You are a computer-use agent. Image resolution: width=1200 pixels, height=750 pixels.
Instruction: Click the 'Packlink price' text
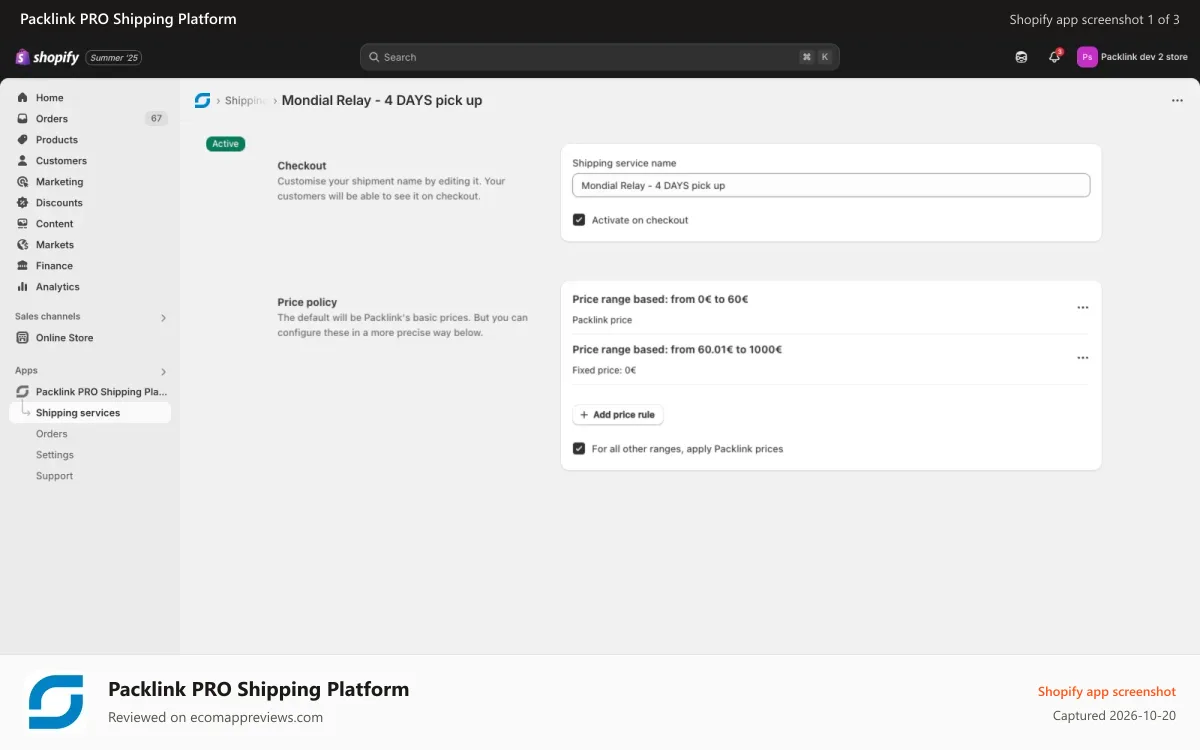[x=602, y=320]
